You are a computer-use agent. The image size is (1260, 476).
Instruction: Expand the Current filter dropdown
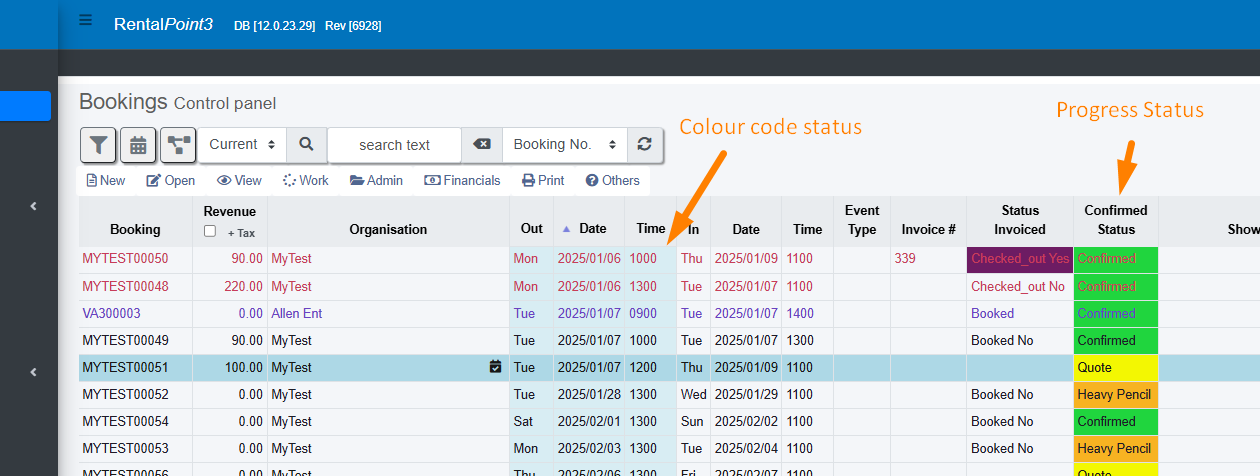[242, 145]
